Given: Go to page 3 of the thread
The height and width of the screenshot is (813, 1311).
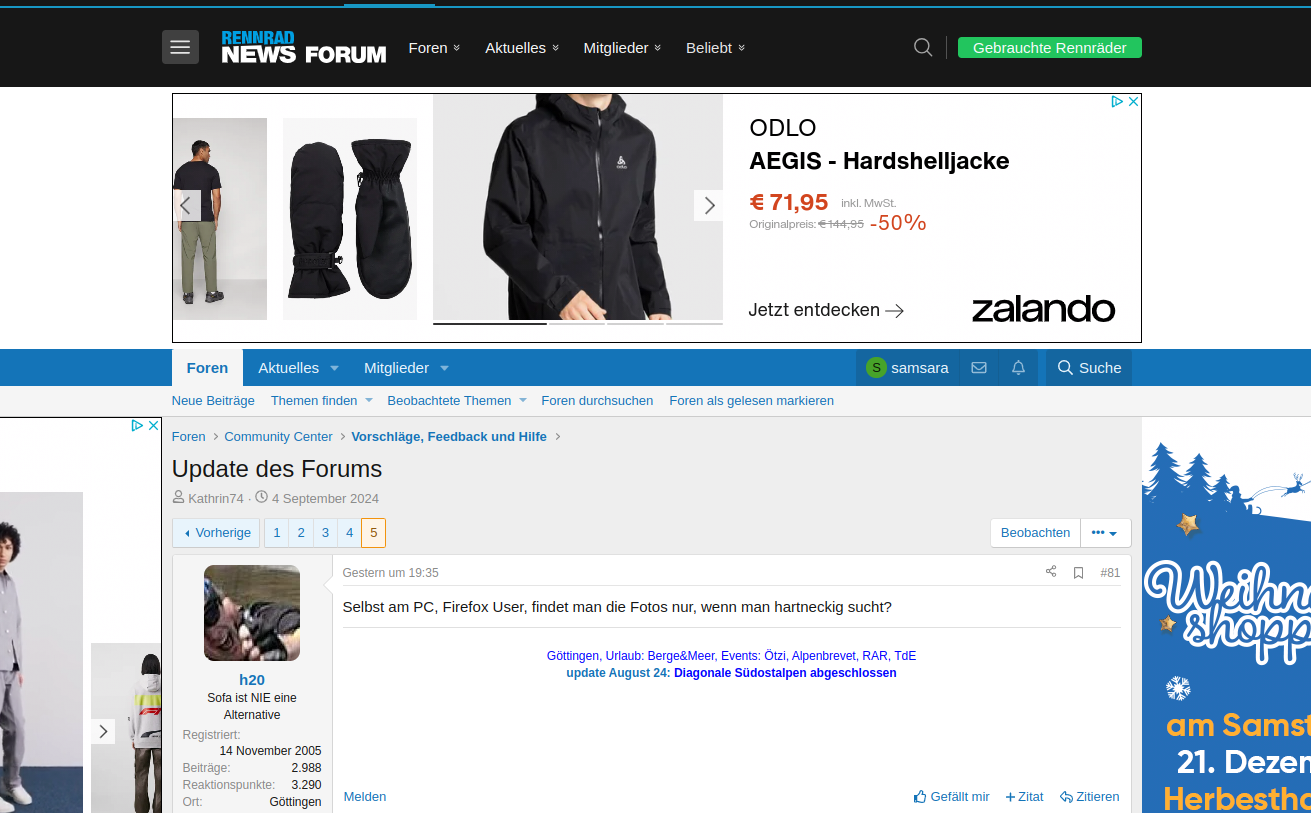Looking at the screenshot, I should (x=325, y=533).
